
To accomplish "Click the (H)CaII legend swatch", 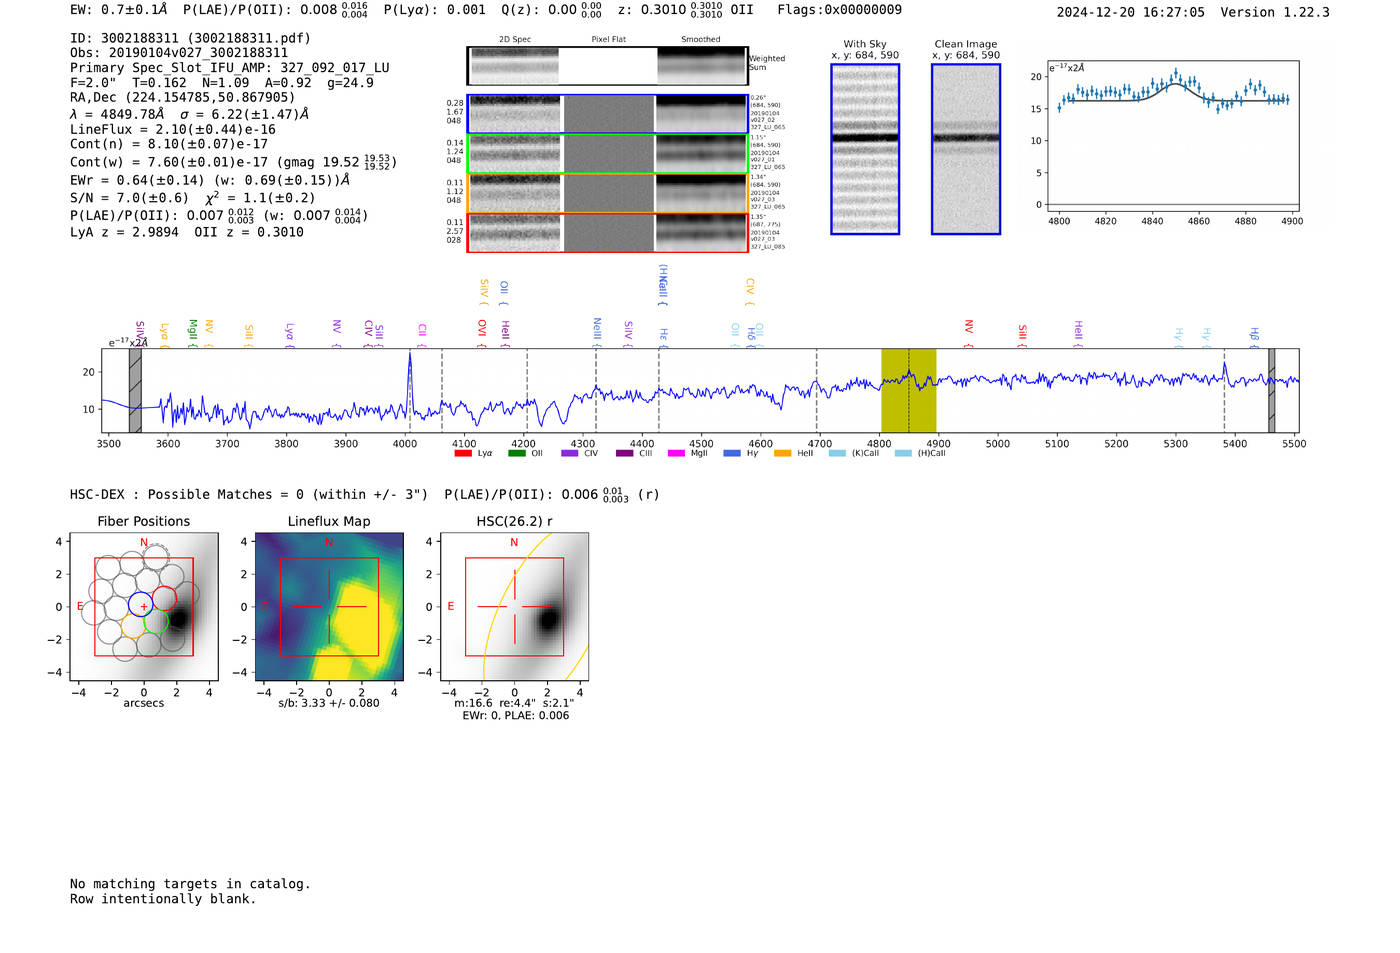I will point(903,453).
